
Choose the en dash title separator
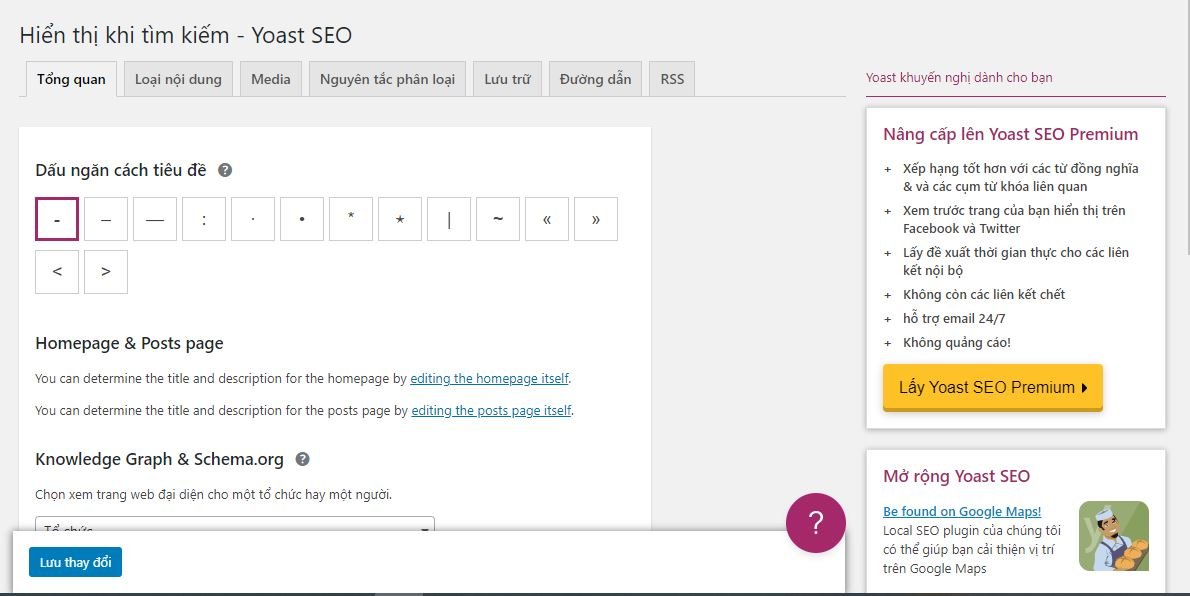coord(106,219)
